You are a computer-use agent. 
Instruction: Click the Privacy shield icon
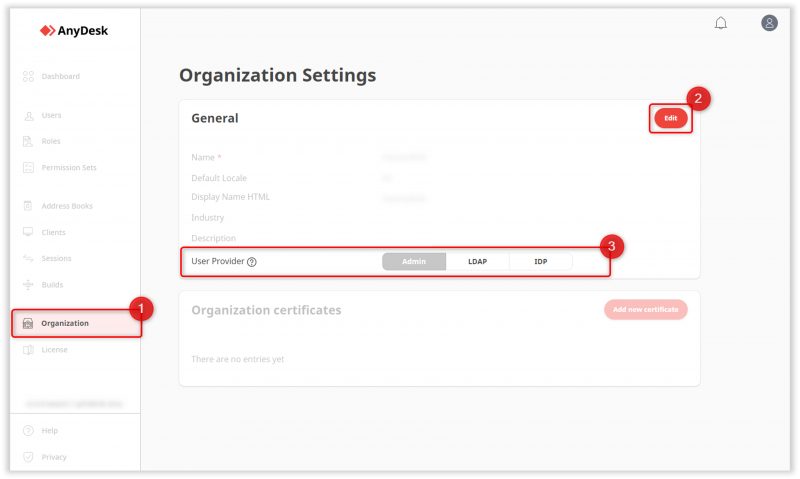(x=28, y=457)
